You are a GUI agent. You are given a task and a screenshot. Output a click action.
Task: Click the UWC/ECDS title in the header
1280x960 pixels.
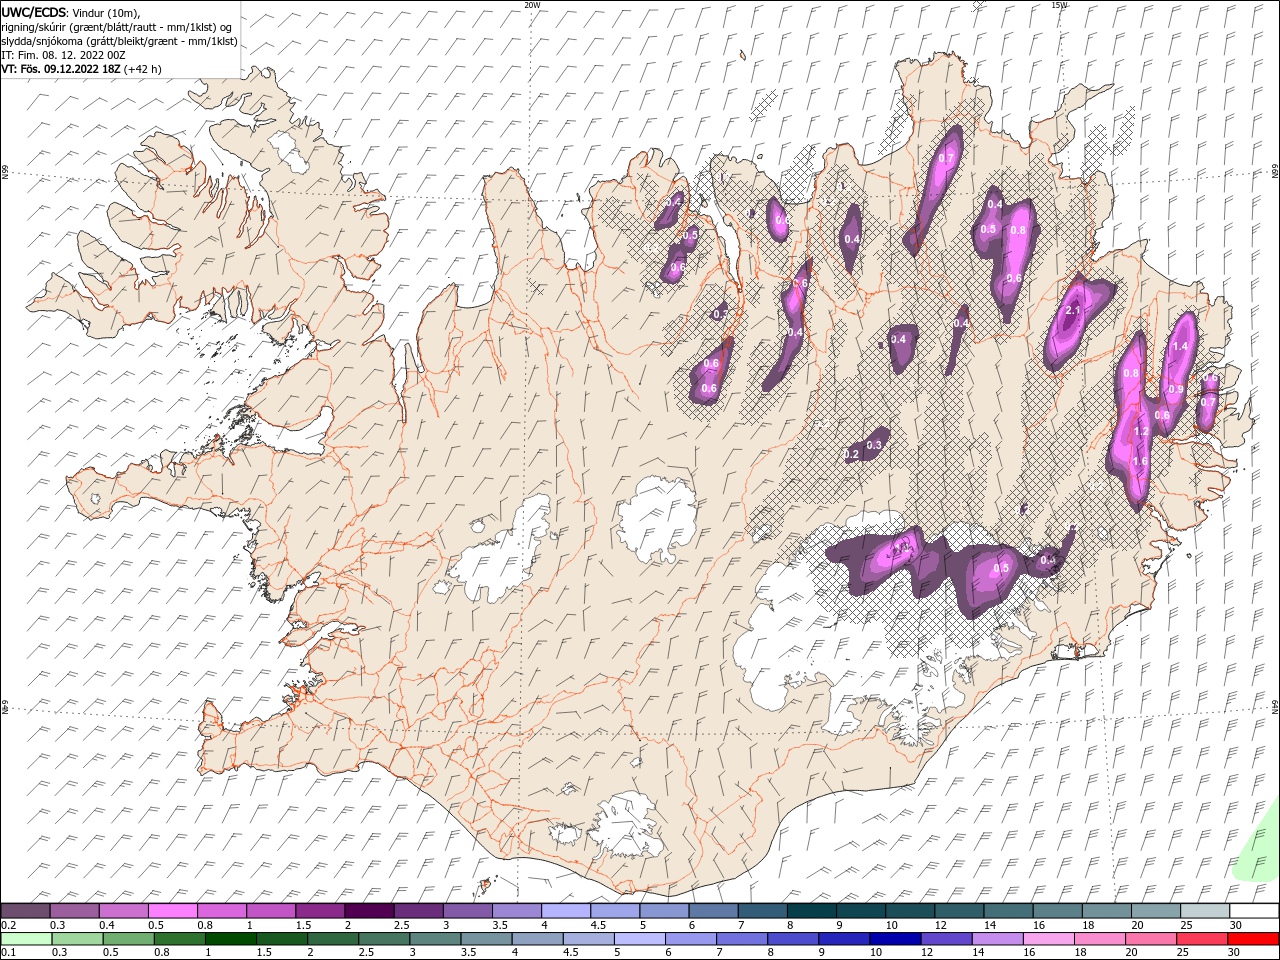tap(34, 12)
